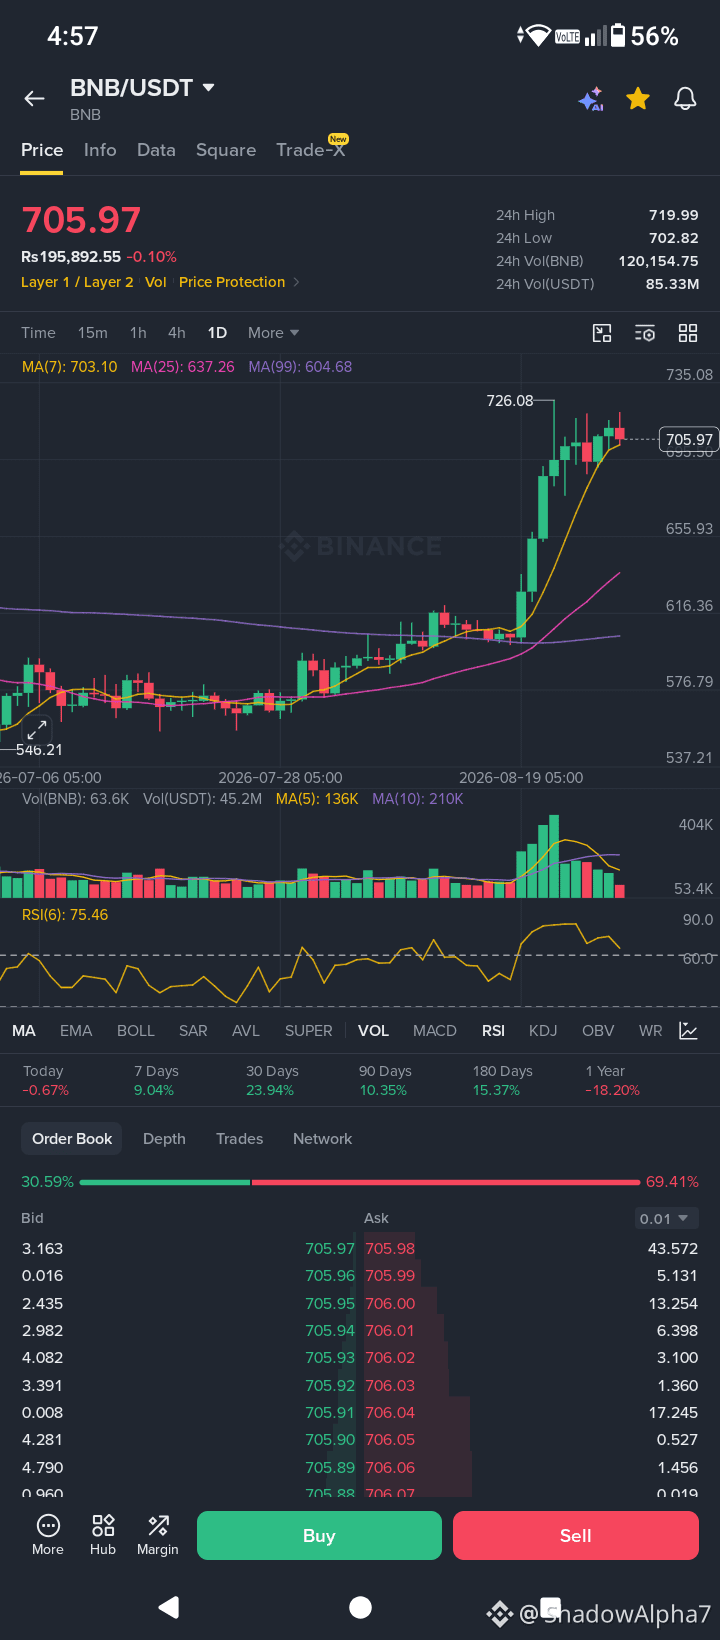Click the bid/ask ratio bar
Viewport: 720px width, 1640px height.
click(x=360, y=1182)
